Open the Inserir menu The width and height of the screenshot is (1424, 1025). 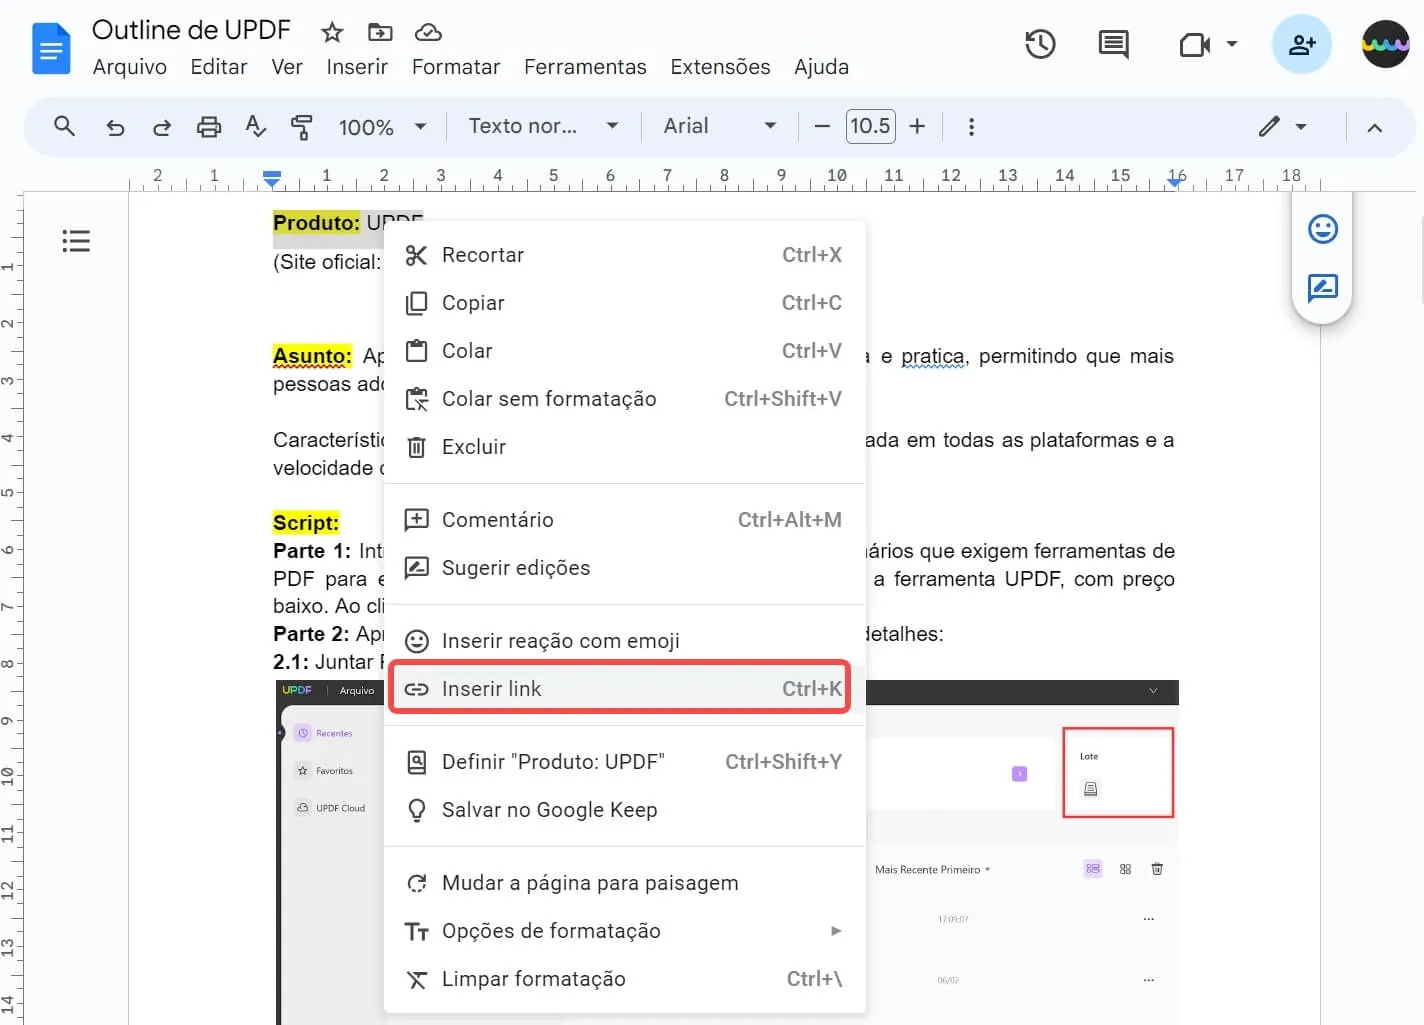[x=357, y=67]
